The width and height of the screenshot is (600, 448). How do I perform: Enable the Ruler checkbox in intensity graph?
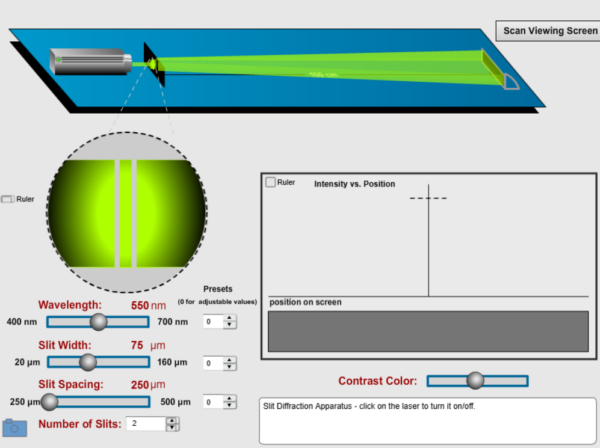coord(270,183)
